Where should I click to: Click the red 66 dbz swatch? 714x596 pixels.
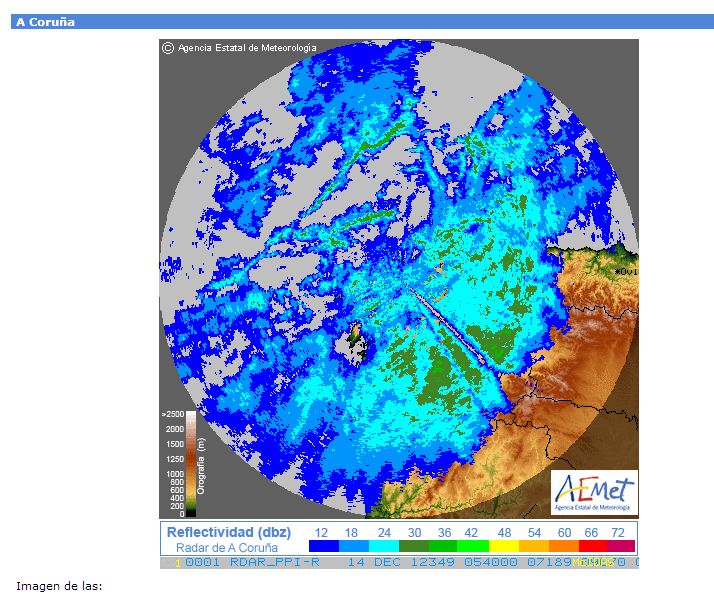click(x=592, y=547)
